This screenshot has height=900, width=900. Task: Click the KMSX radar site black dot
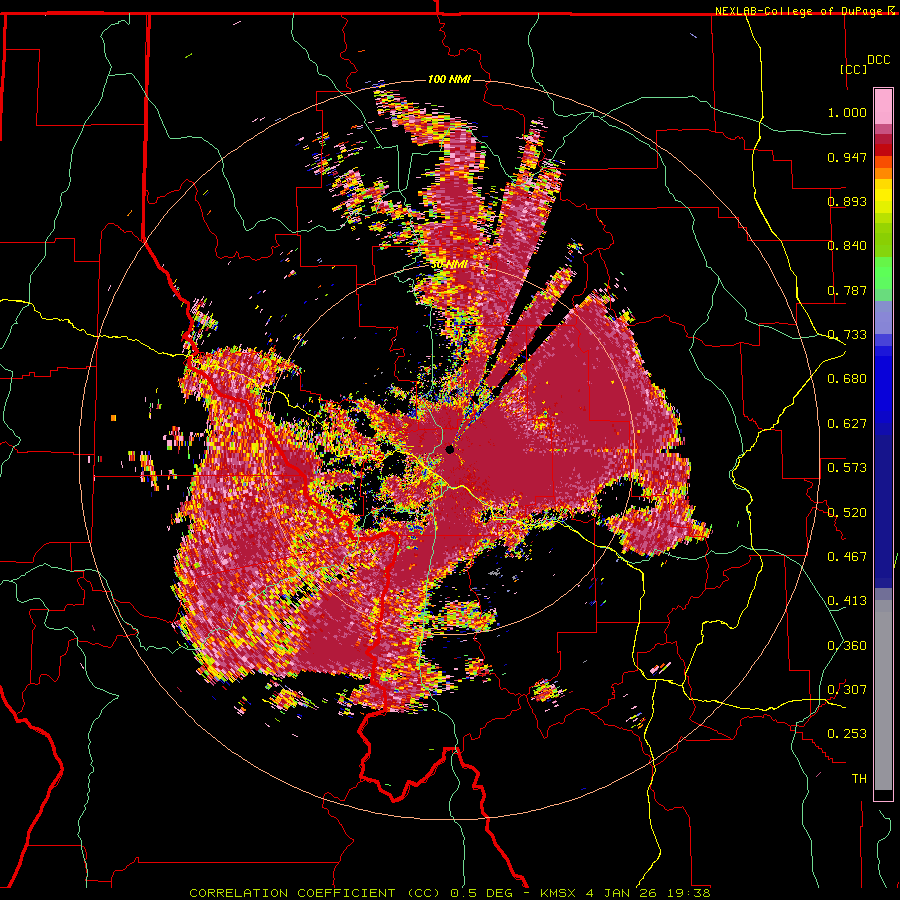point(449,449)
